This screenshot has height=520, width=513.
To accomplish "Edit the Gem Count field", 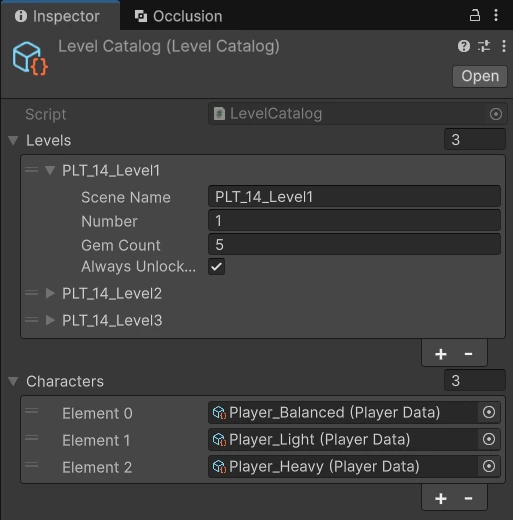I will [x=354, y=245].
